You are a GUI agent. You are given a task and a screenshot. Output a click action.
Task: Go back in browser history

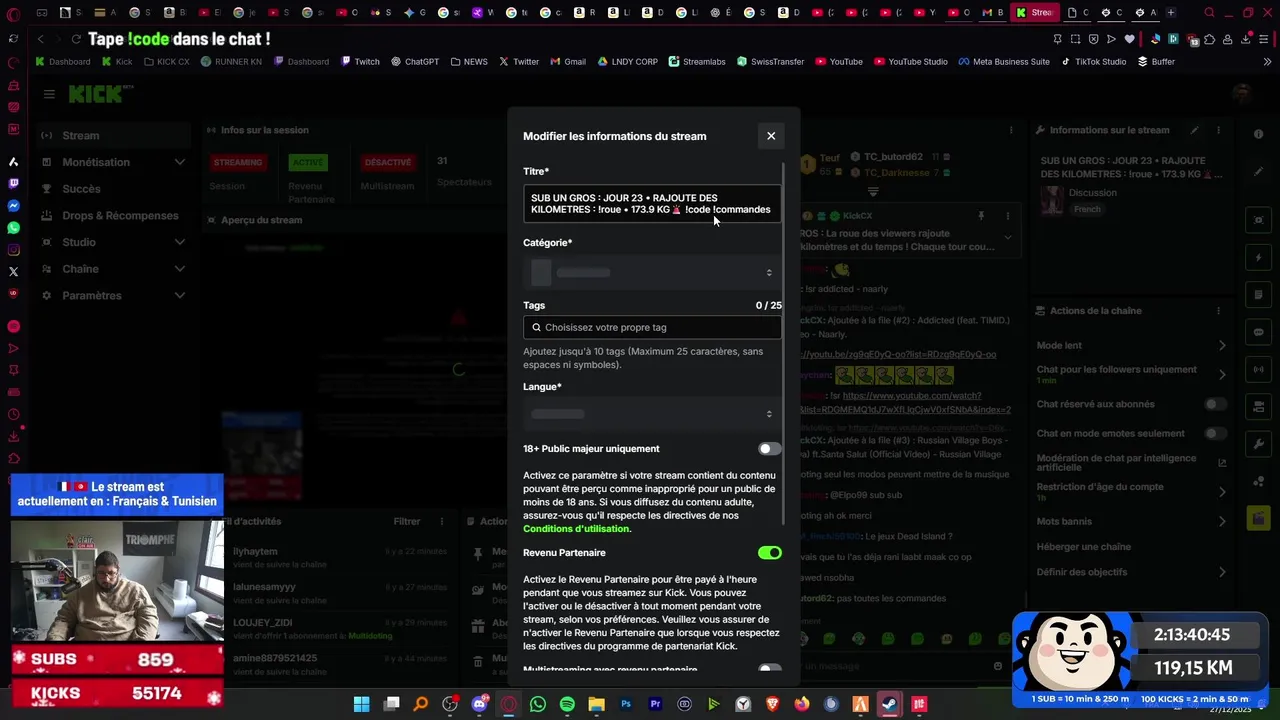(x=40, y=39)
